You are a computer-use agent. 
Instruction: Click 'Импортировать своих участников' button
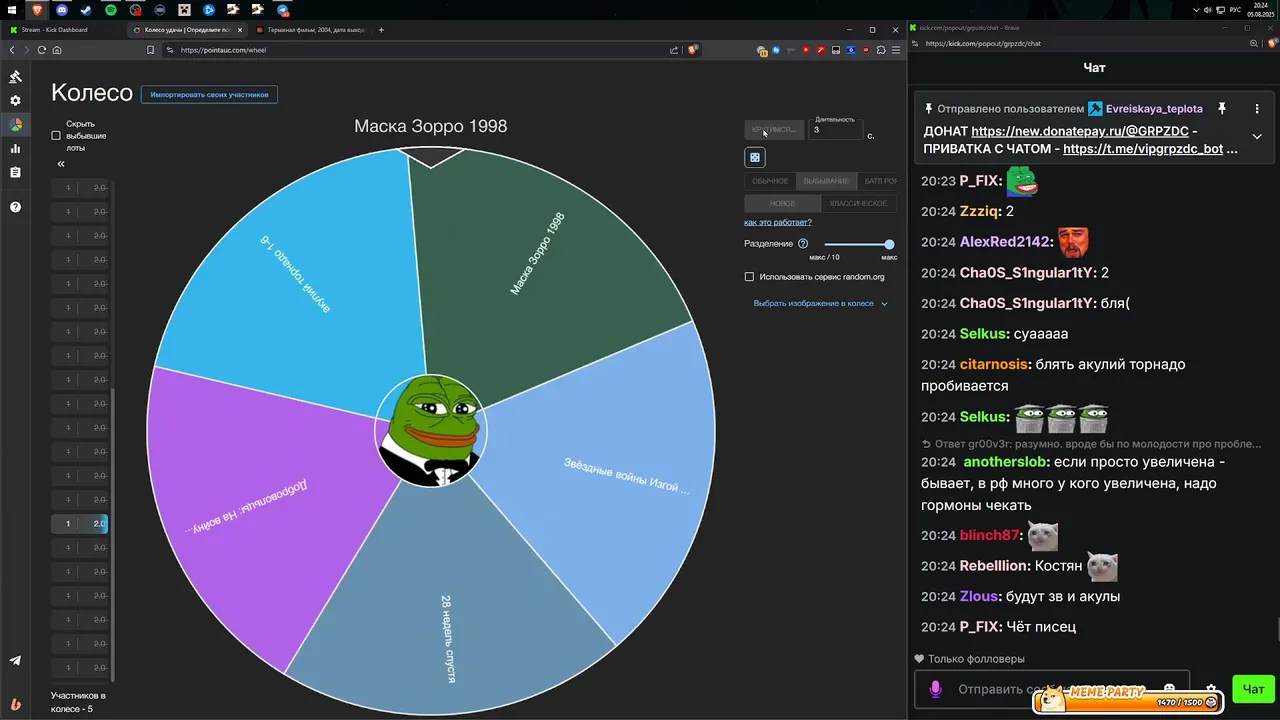point(209,95)
